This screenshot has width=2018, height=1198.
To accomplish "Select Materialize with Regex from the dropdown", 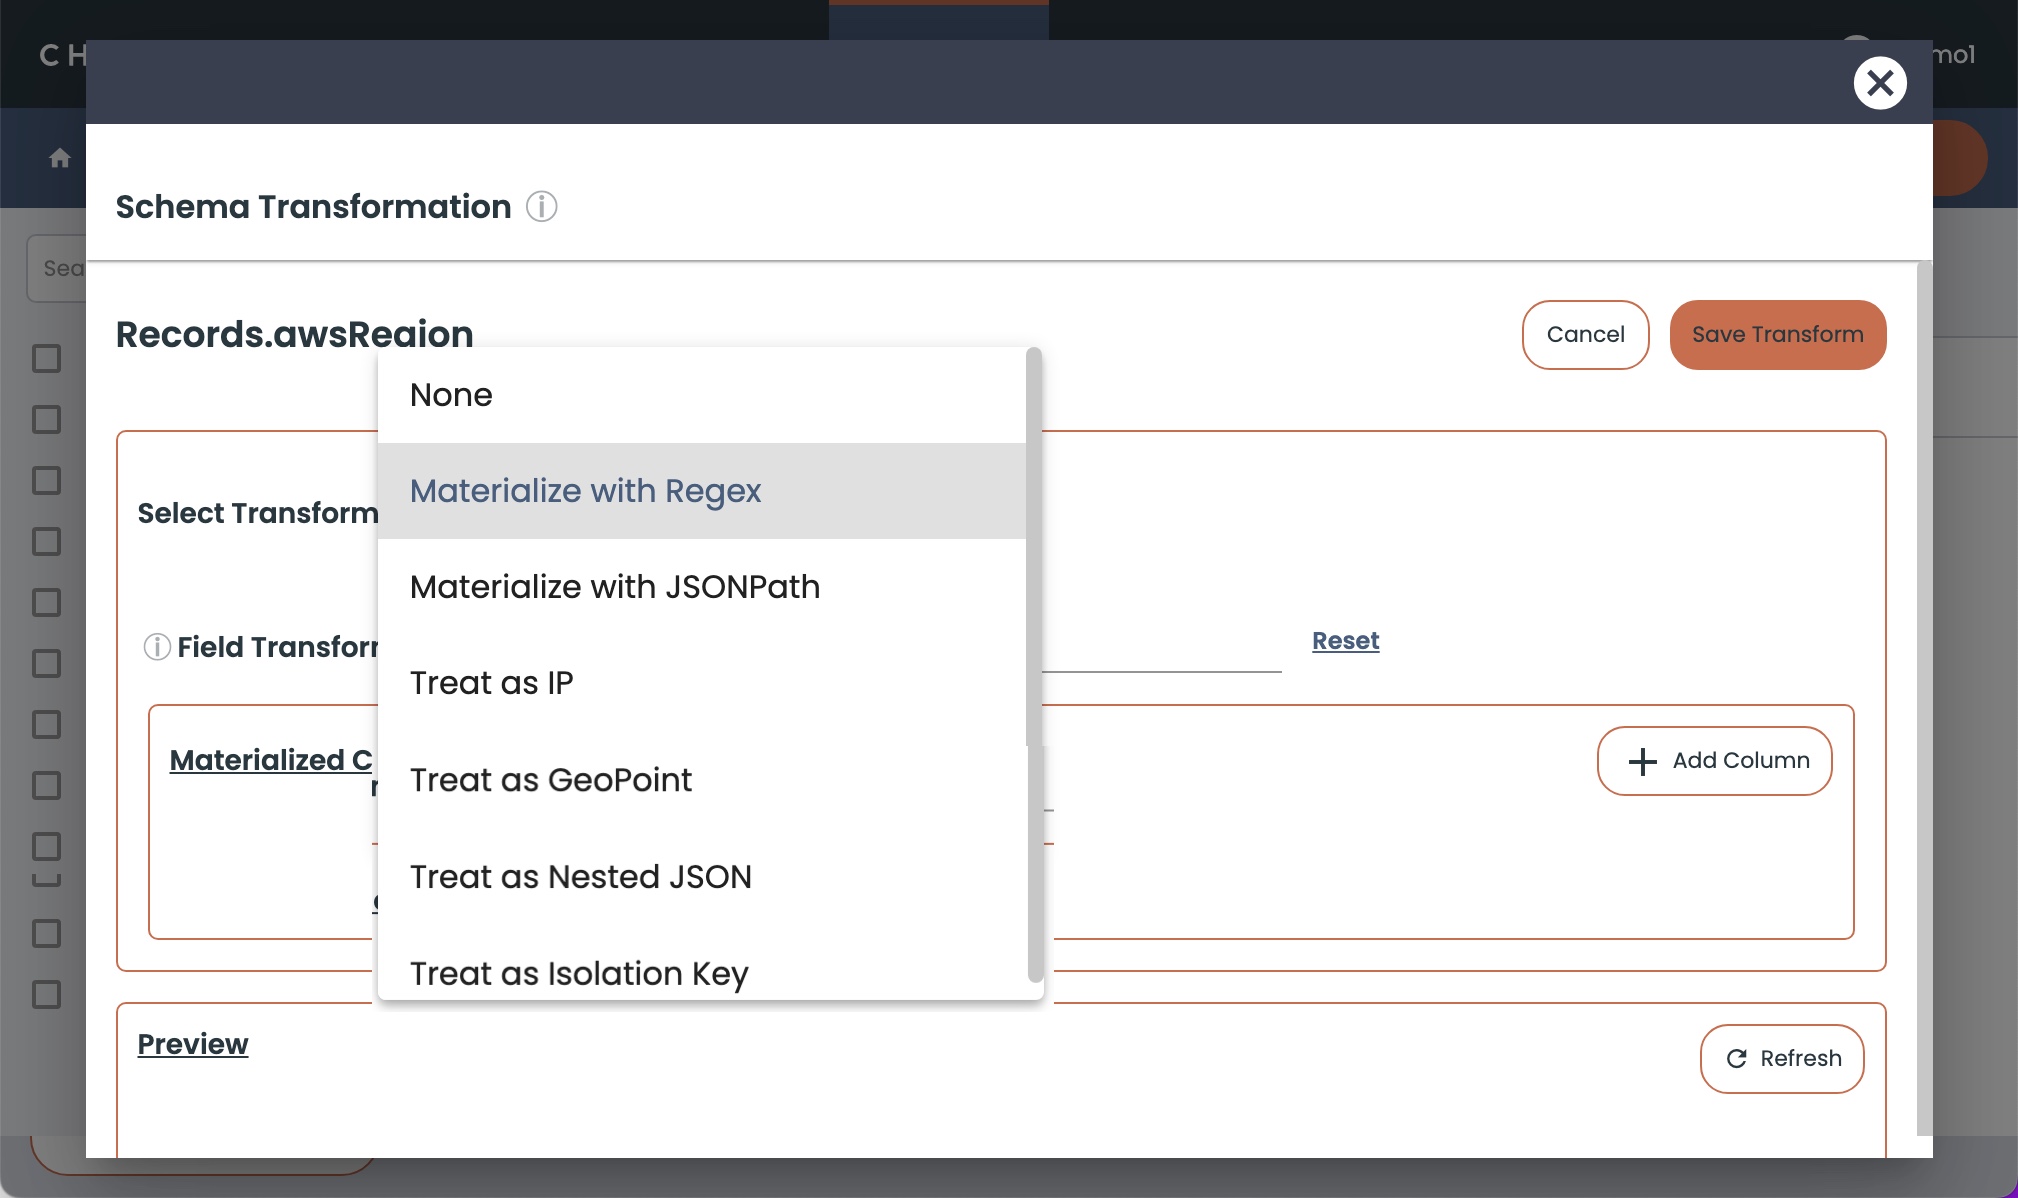I will point(585,490).
